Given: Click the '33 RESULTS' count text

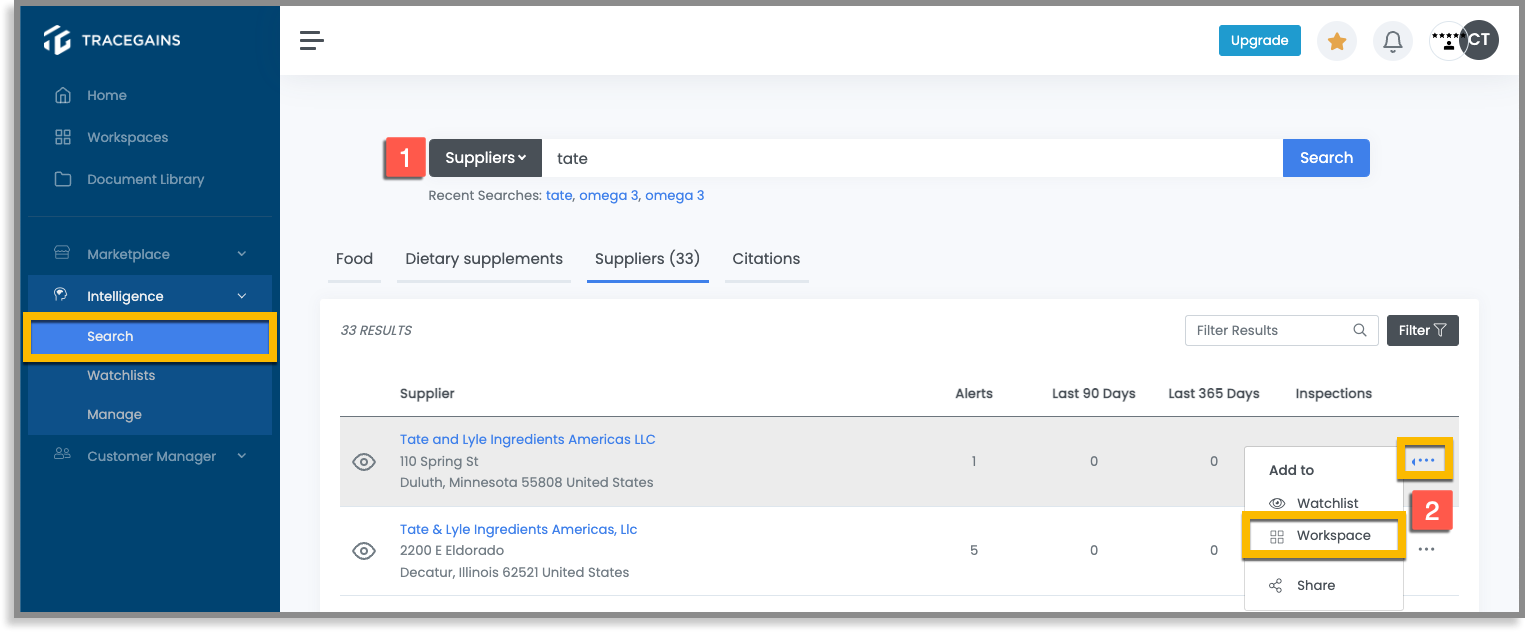Looking at the screenshot, I should pos(376,331).
